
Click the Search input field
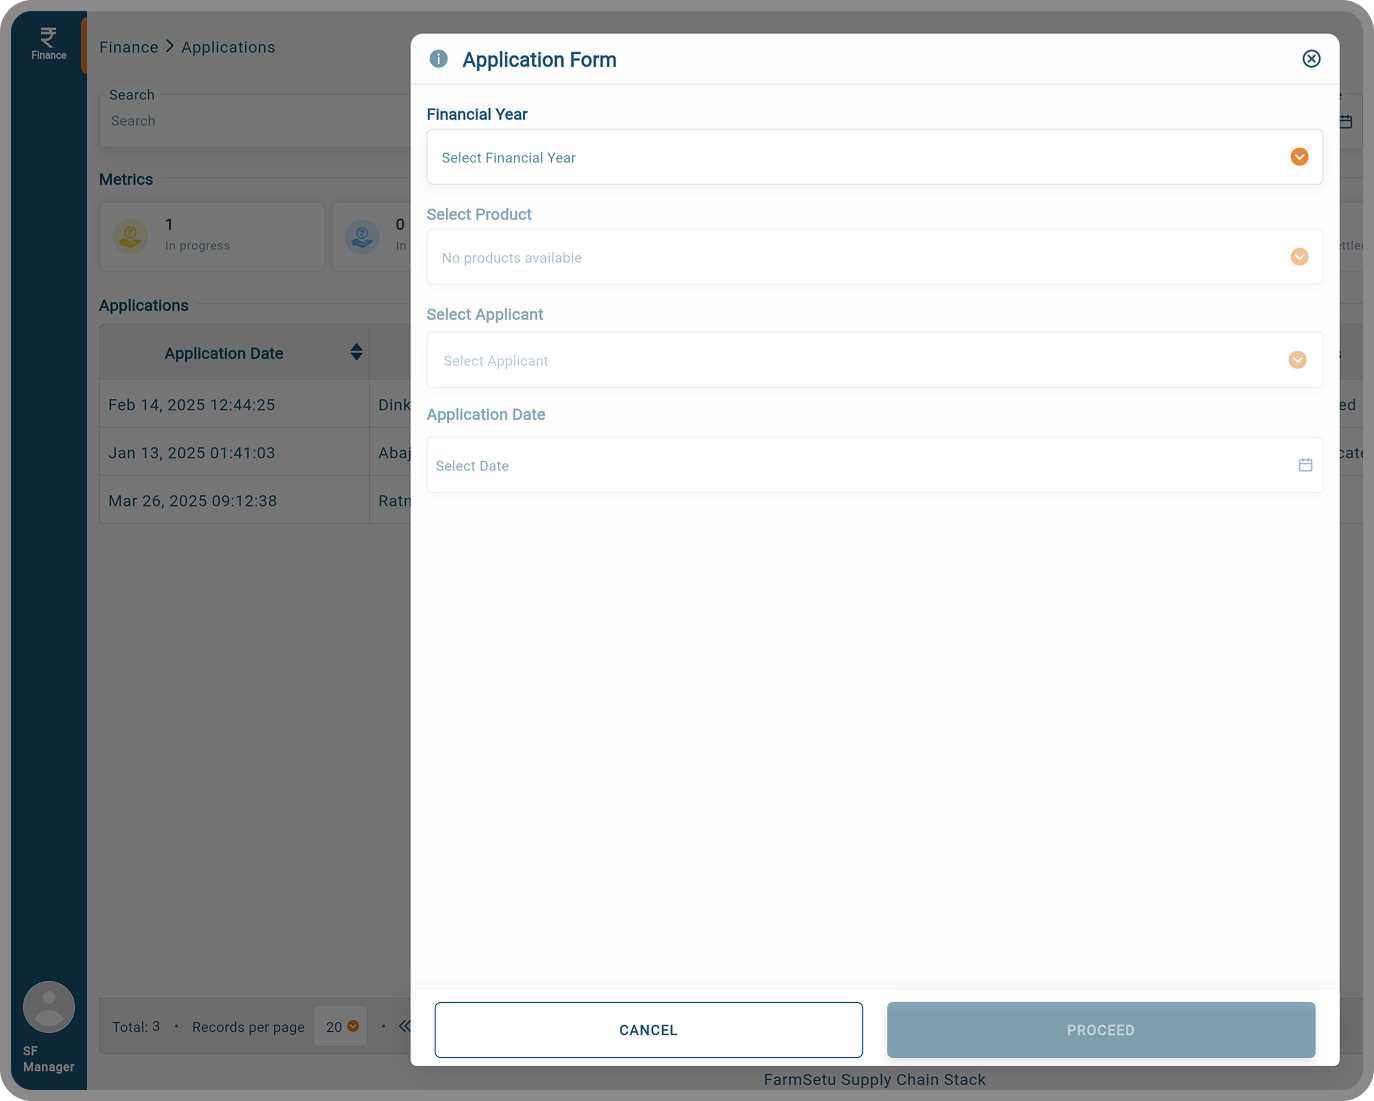point(255,121)
